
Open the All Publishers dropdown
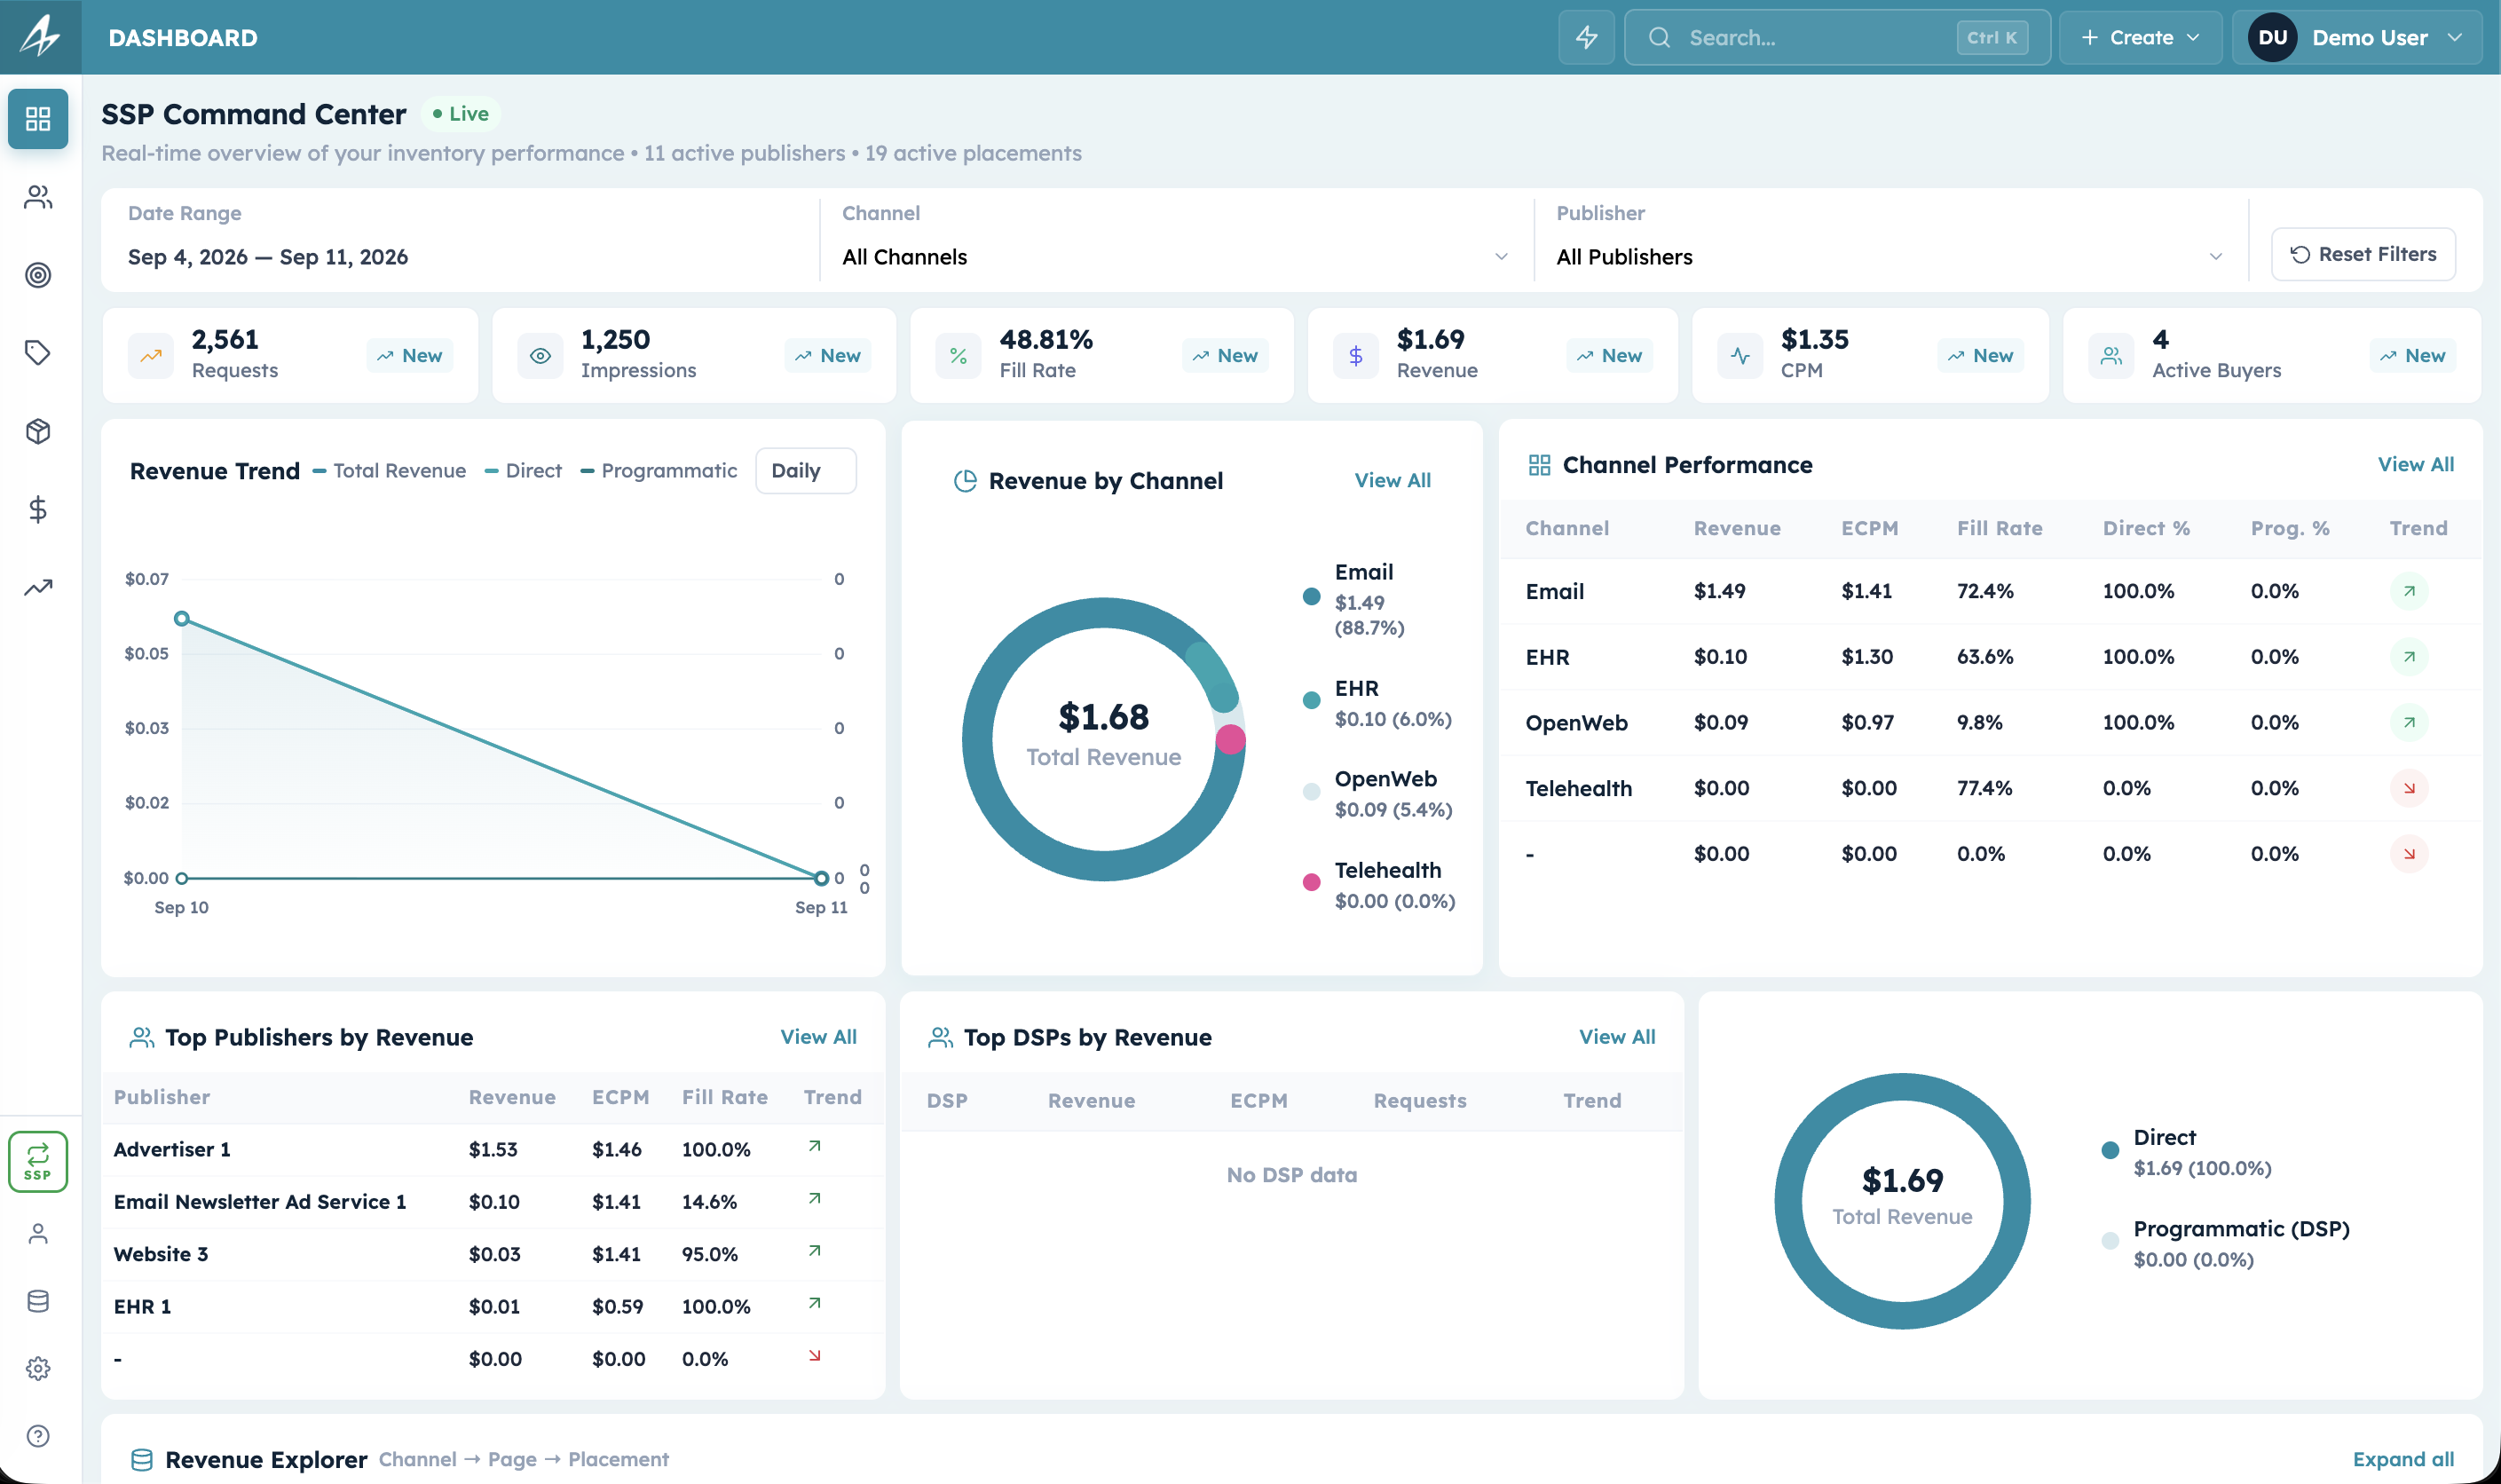1889,257
